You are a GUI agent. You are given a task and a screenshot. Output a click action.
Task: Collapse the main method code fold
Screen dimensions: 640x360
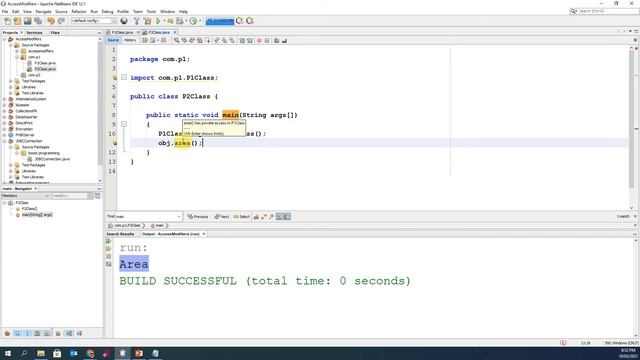(x=124, y=124)
